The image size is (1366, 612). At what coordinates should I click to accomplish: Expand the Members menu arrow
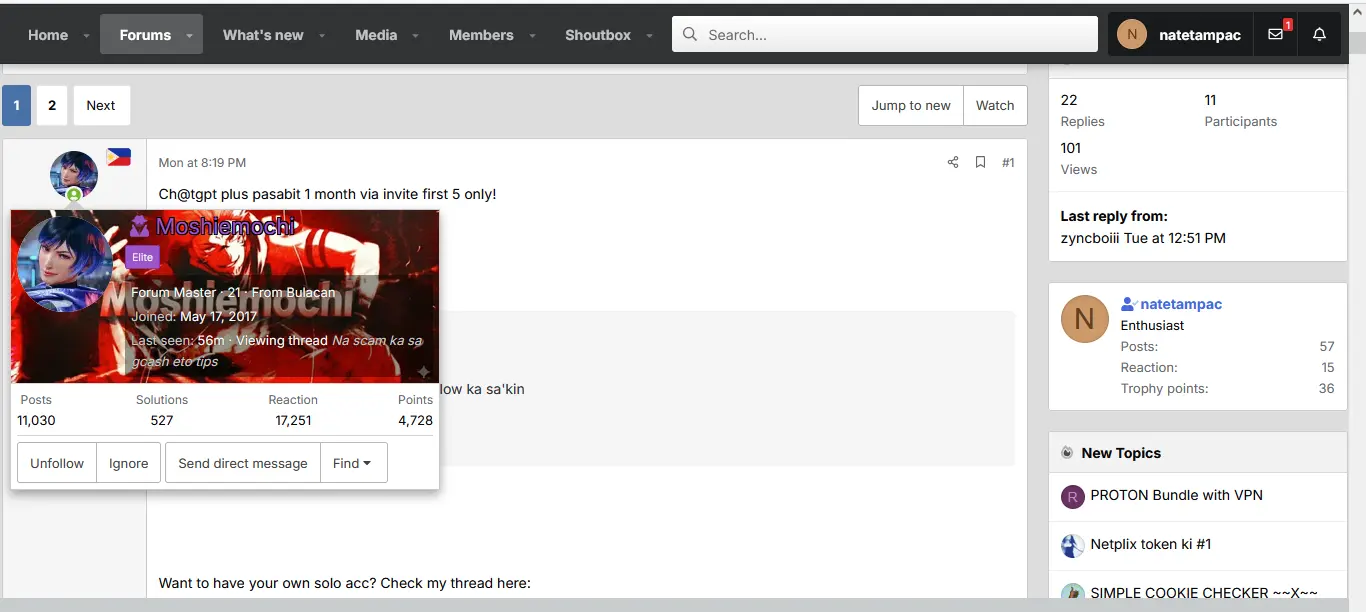[x=531, y=36]
